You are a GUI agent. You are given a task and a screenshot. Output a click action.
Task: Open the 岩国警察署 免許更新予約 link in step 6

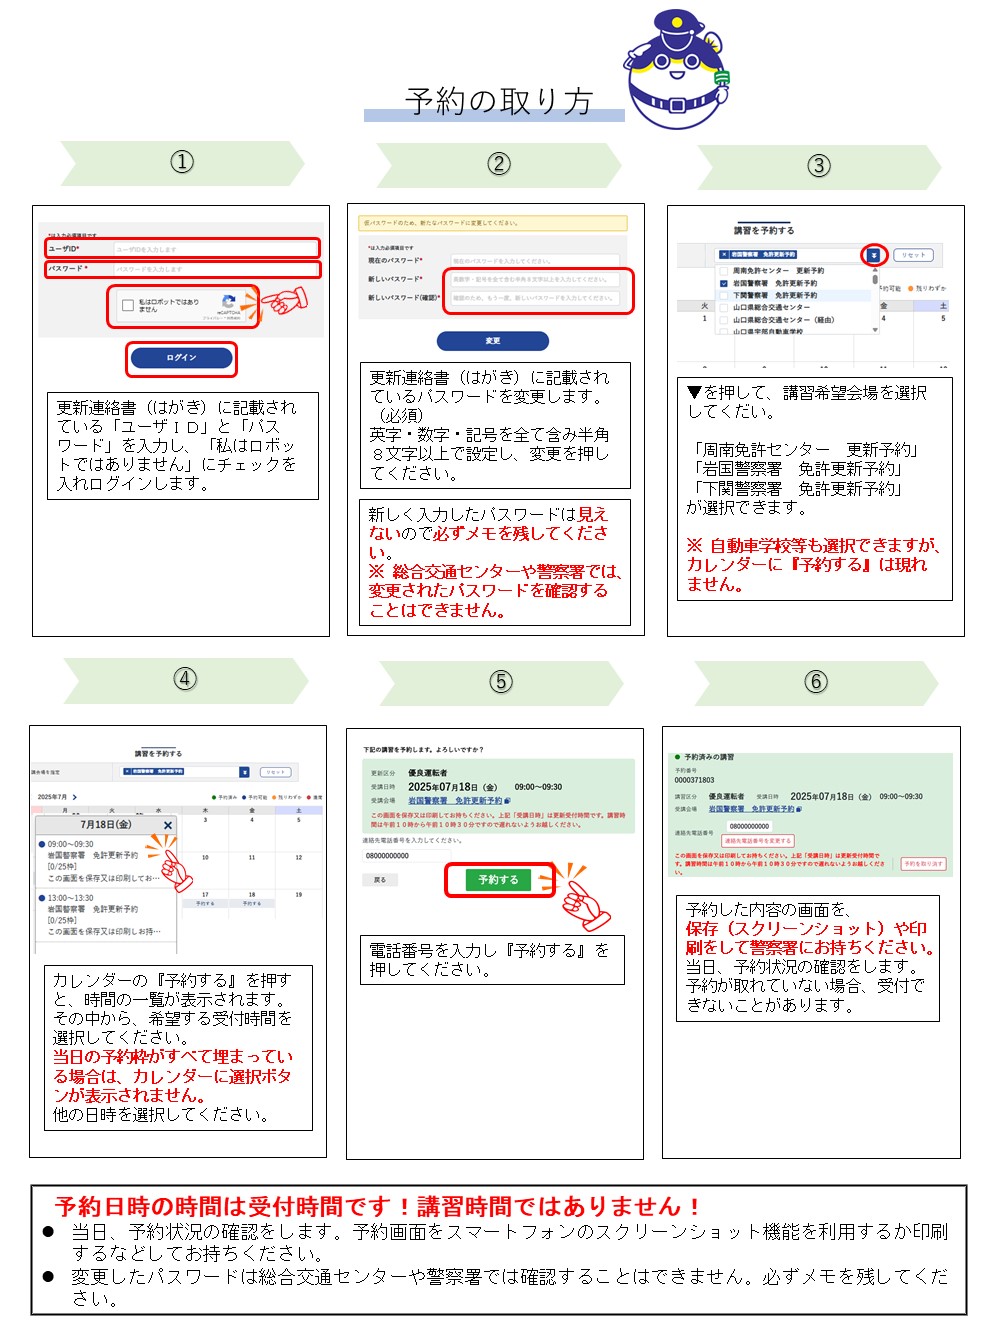point(753,809)
